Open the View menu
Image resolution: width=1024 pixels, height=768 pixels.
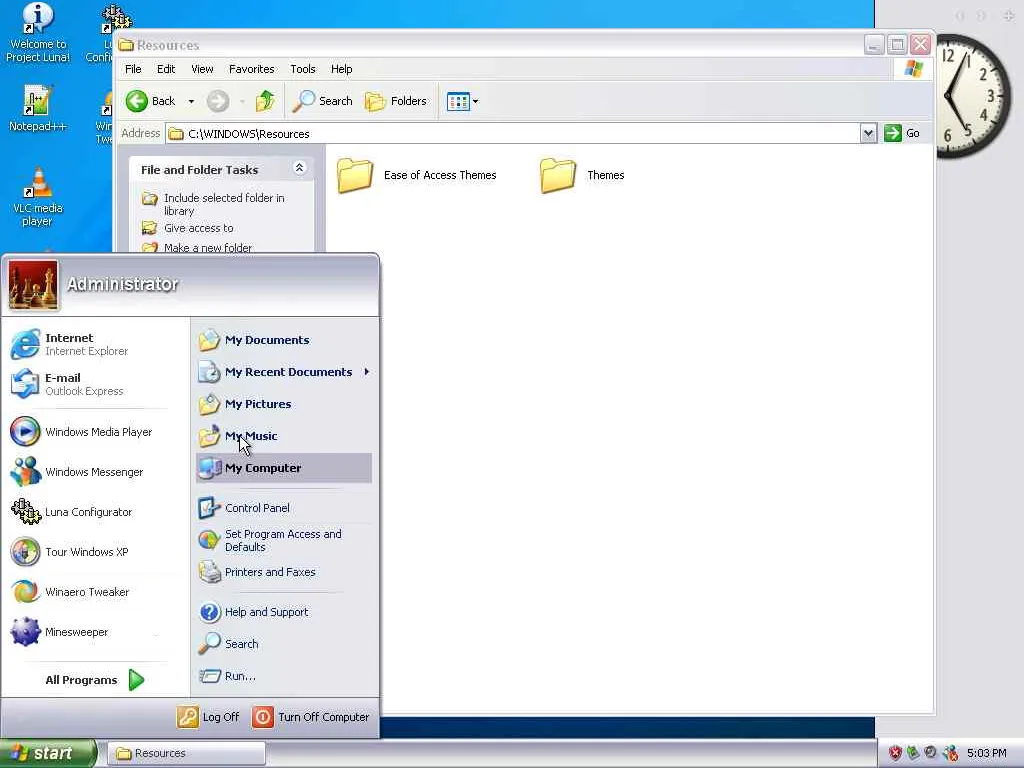[x=202, y=69]
